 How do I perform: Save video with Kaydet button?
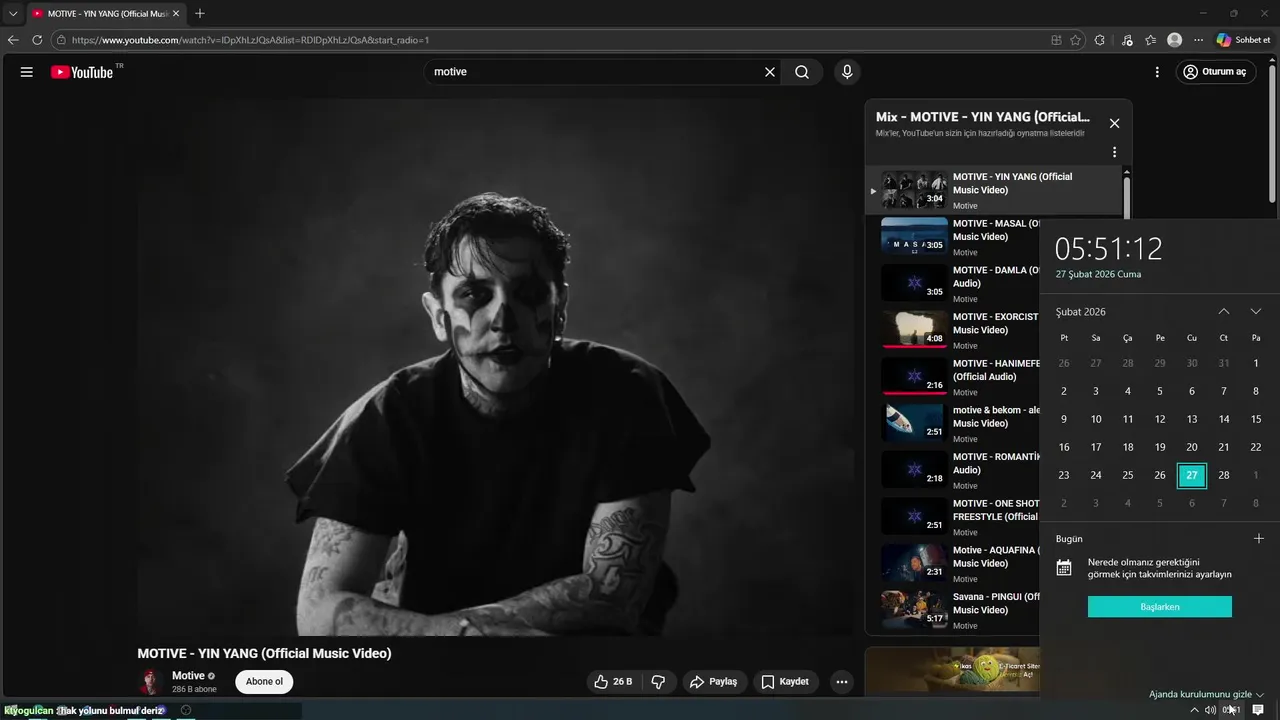pos(785,682)
